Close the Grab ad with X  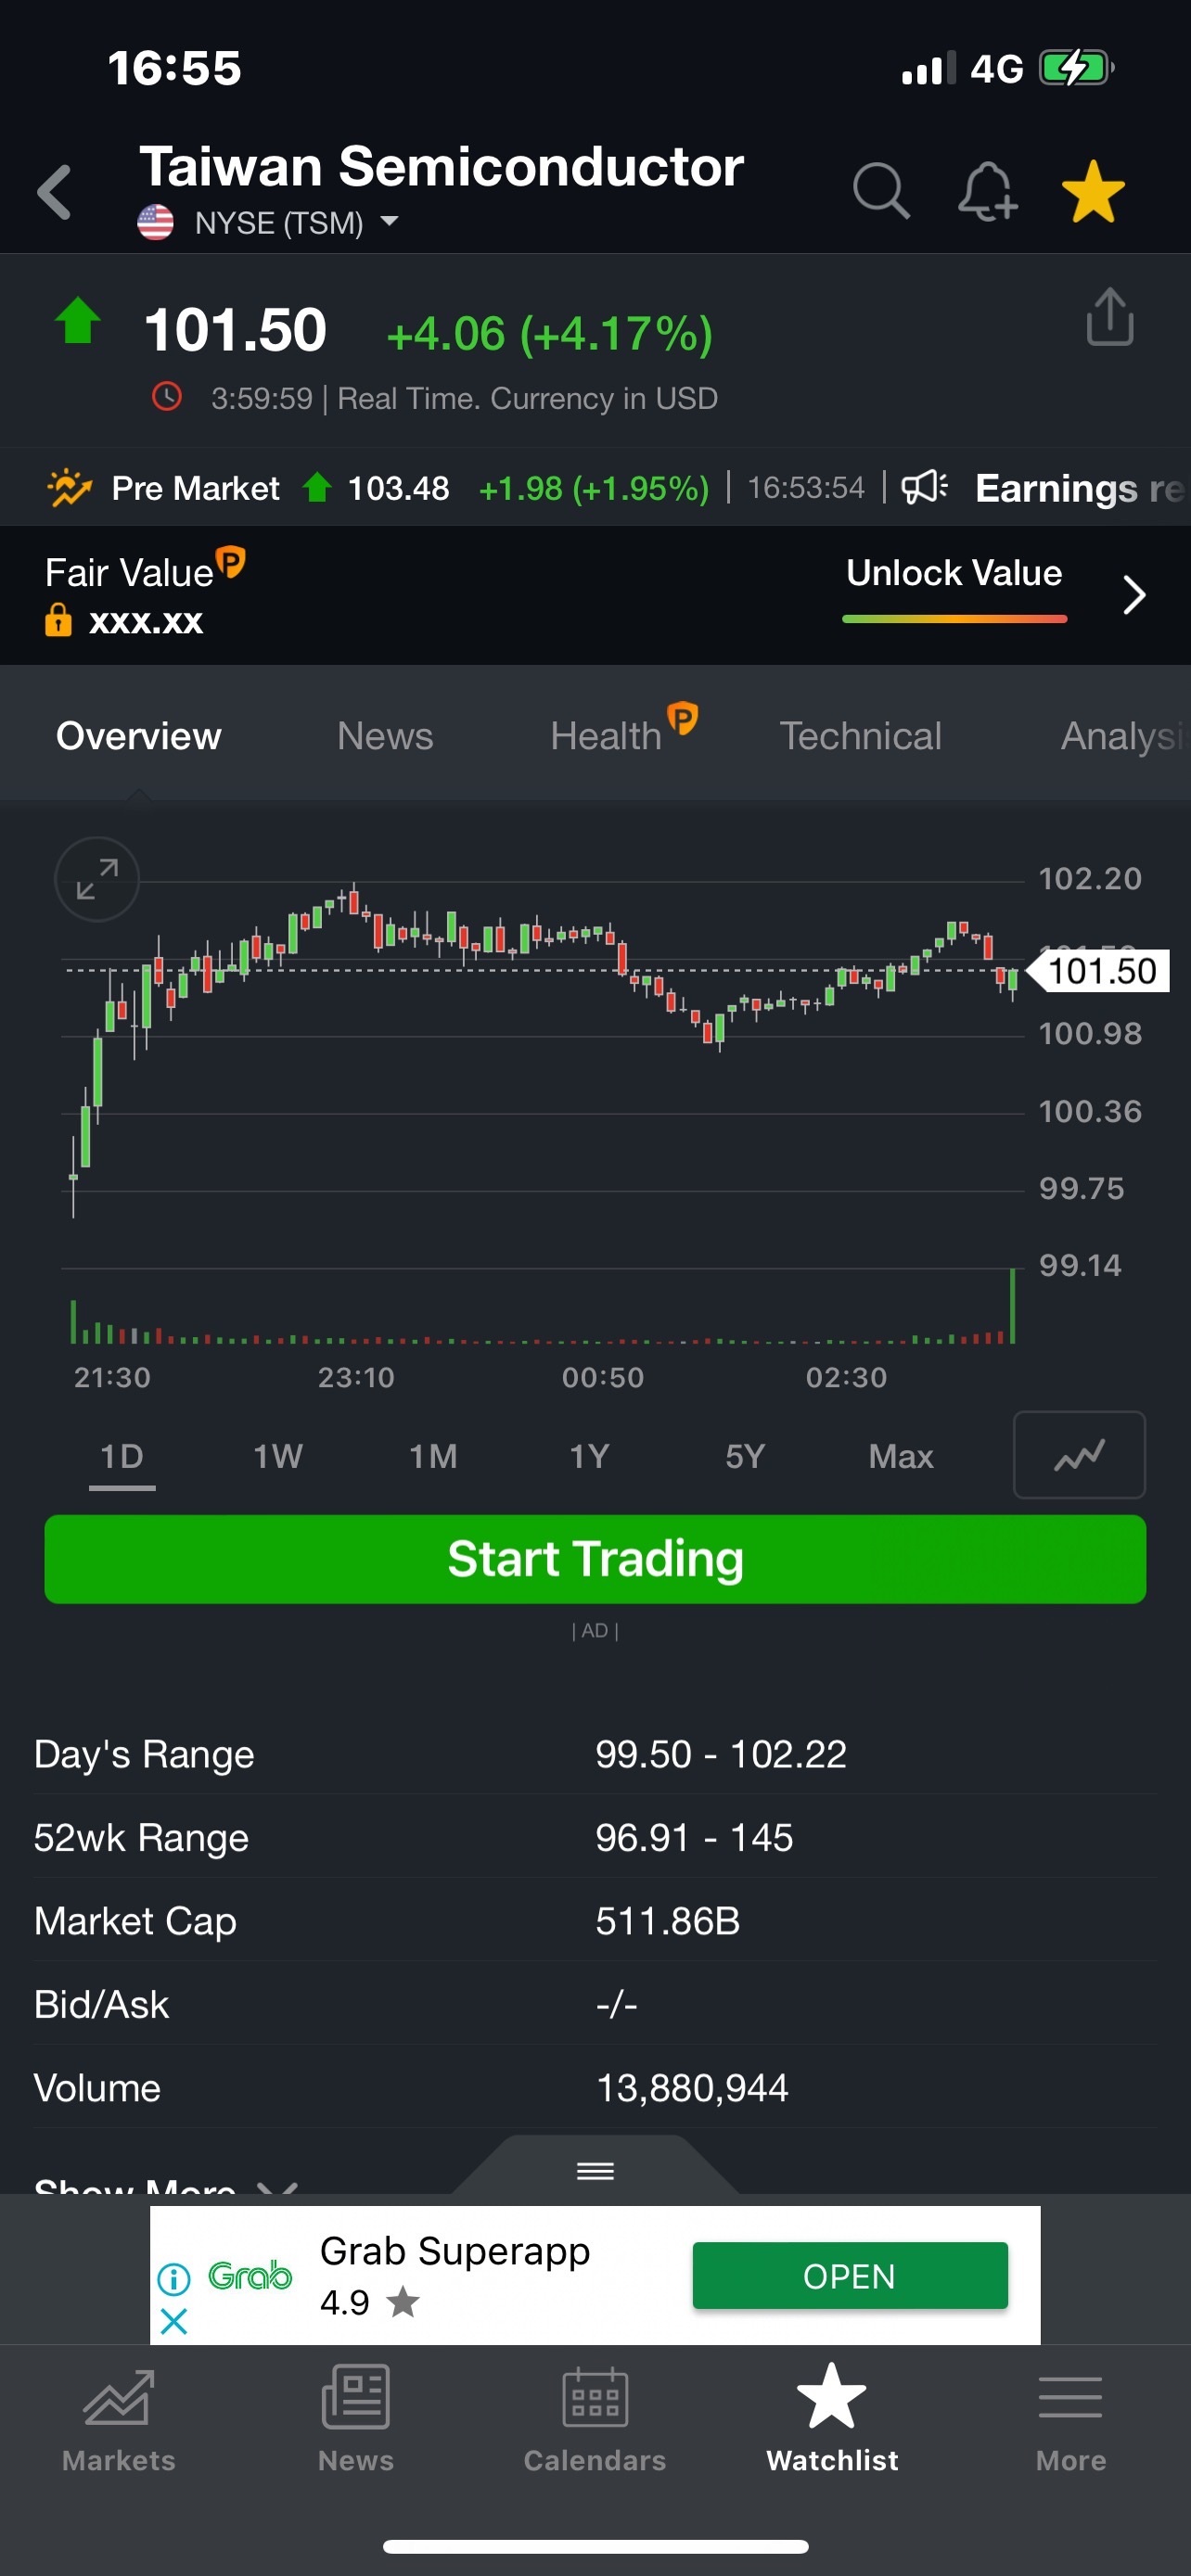pos(174,2322)
